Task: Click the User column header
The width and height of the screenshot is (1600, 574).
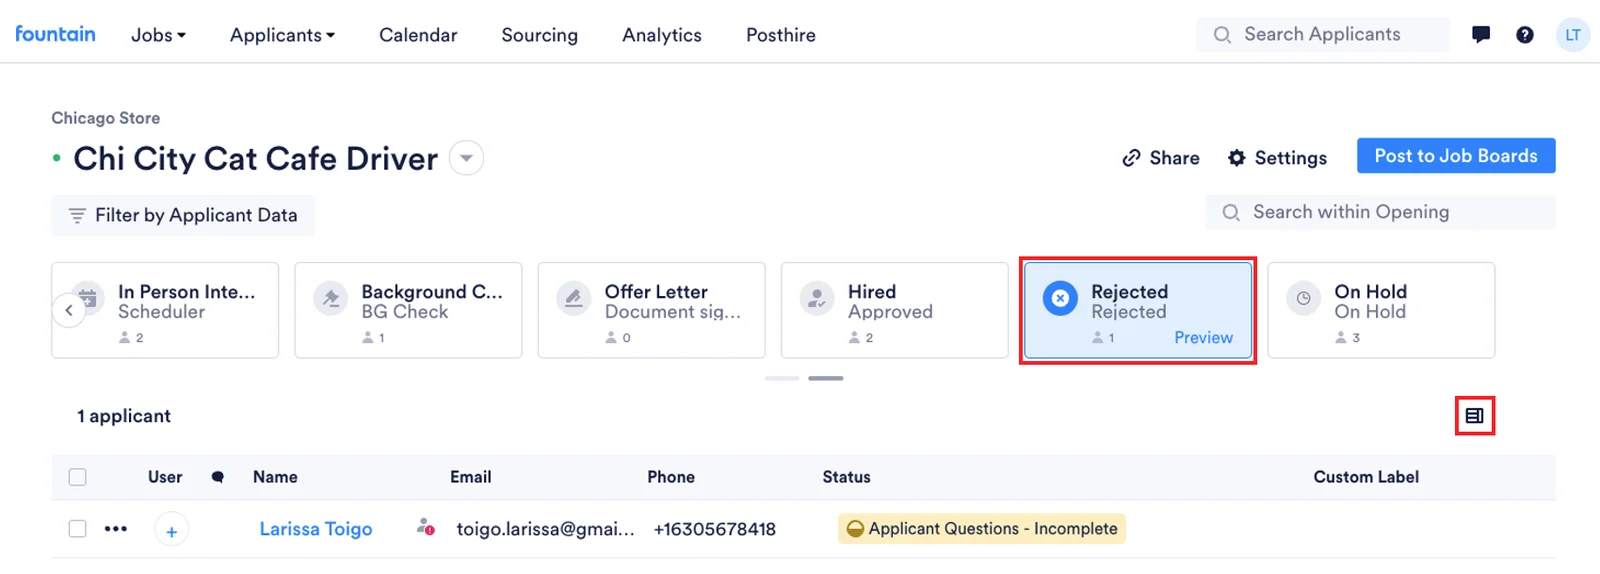Action: (165, 477)
